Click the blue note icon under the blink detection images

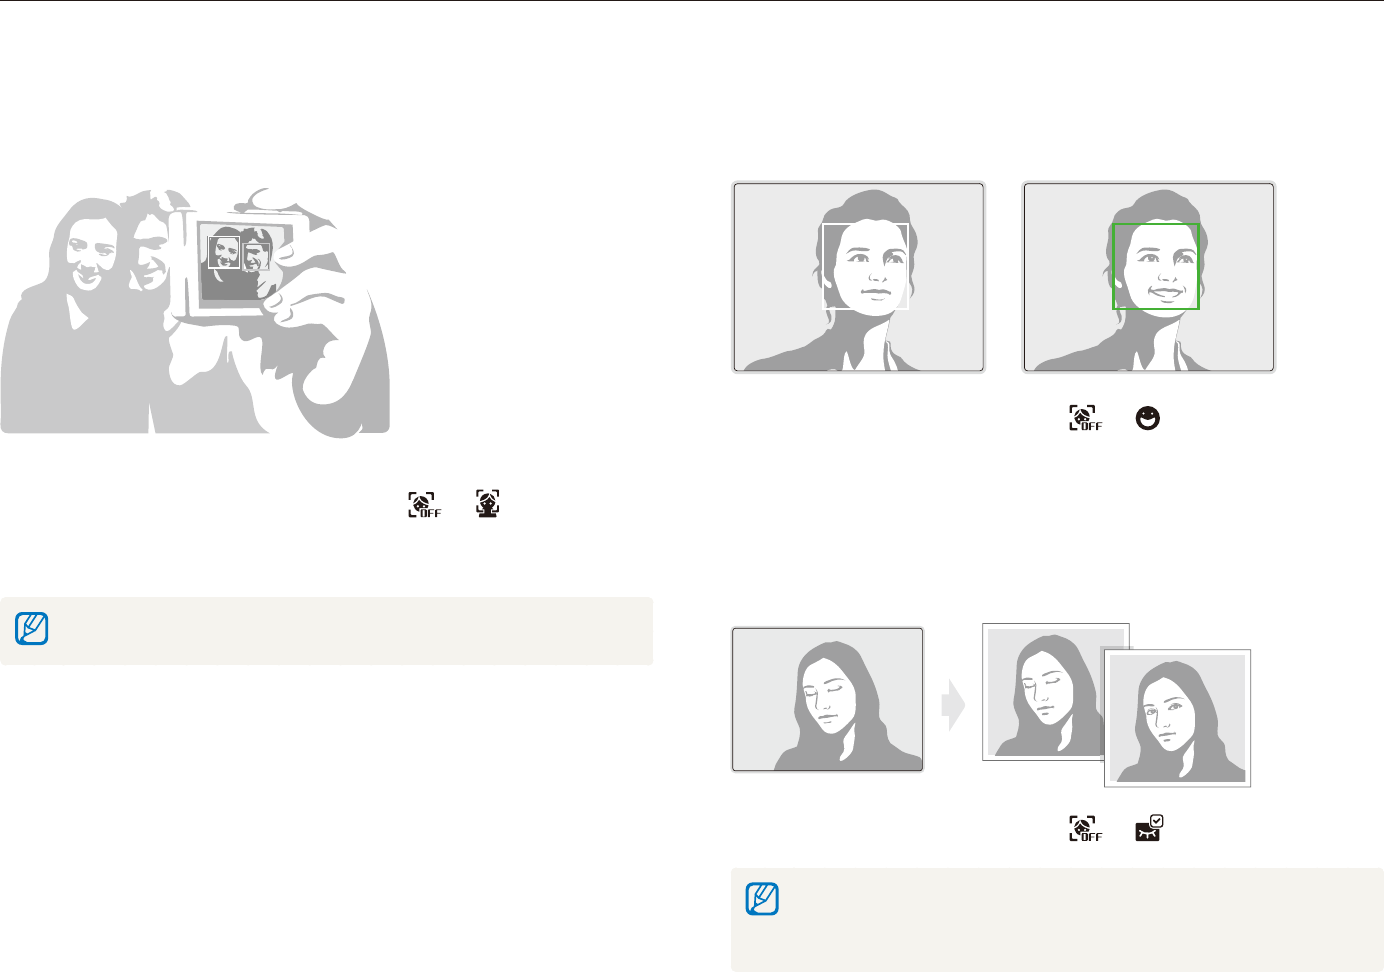tap(762, 899)
